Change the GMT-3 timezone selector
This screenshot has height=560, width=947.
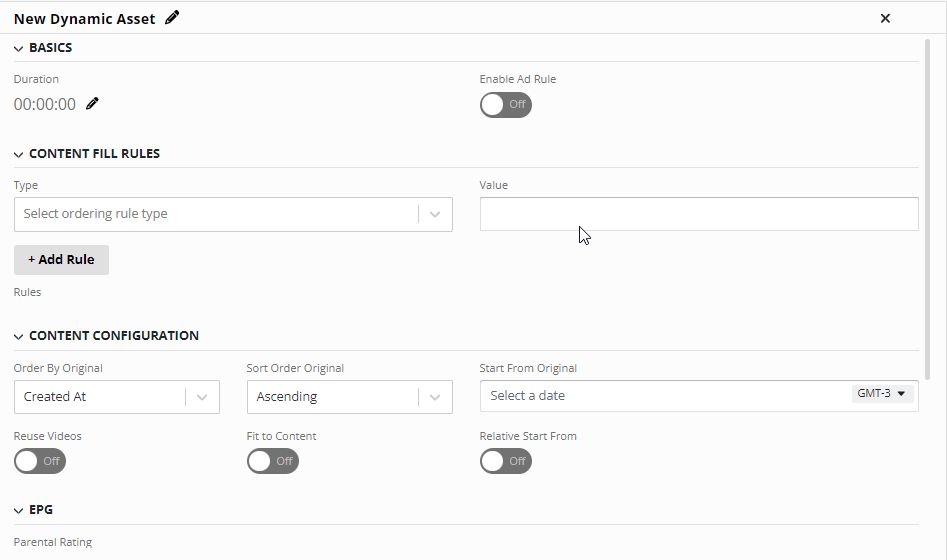pyautogui.click(x=882, y=393)
